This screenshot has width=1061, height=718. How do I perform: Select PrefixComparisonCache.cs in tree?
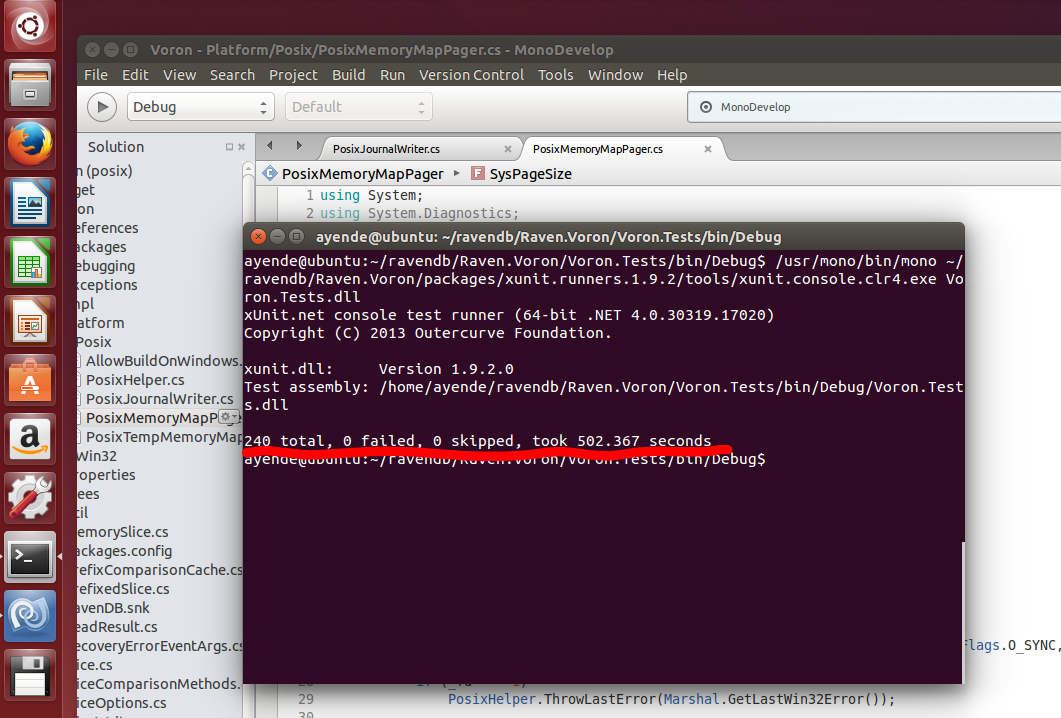pyautogui.click(x=160, y=570)
